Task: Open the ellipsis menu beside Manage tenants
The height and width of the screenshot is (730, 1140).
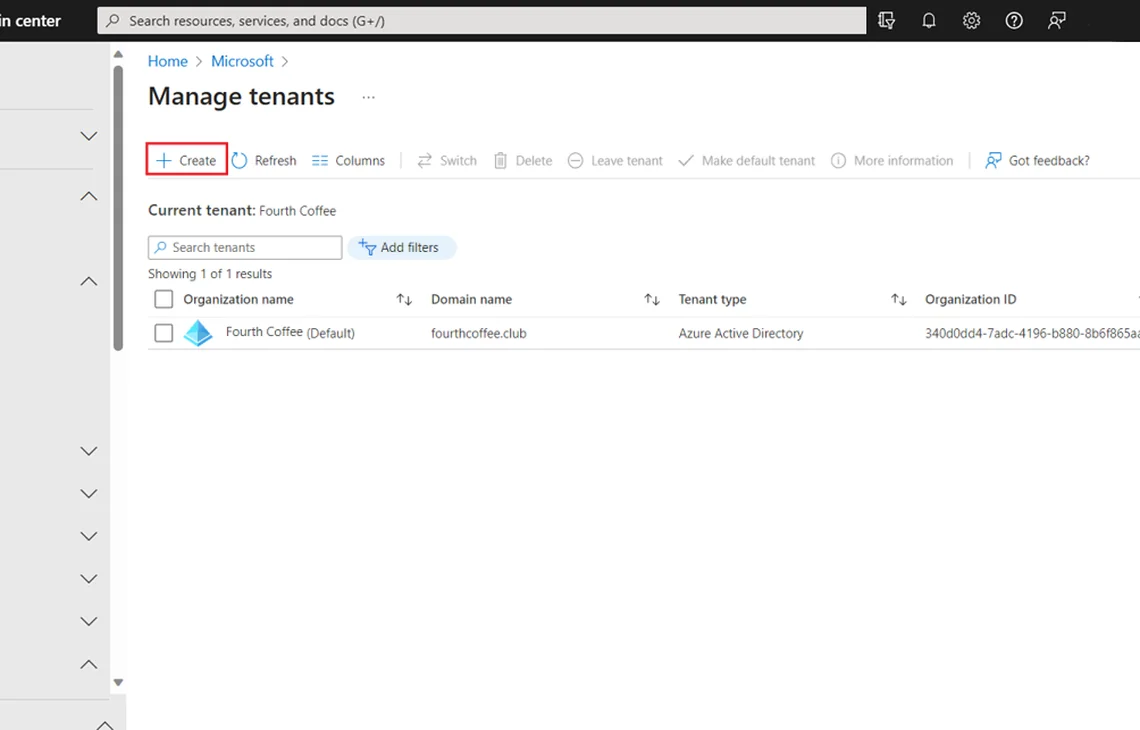Action: click(369, 97)
